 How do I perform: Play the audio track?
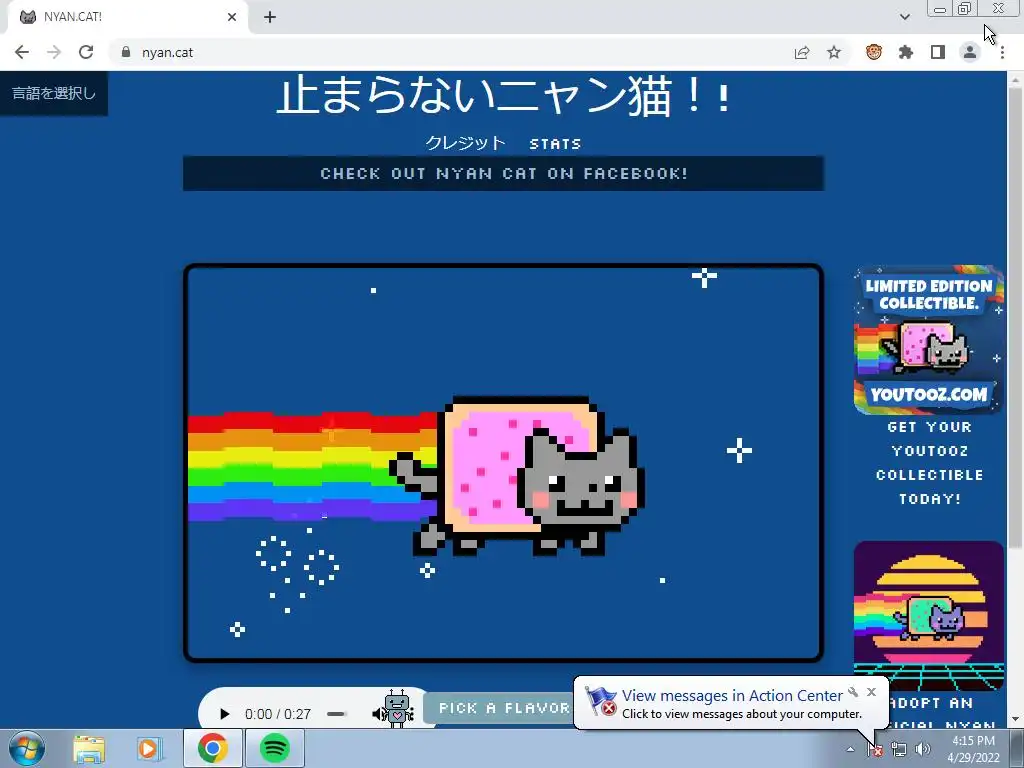(225, 714)
